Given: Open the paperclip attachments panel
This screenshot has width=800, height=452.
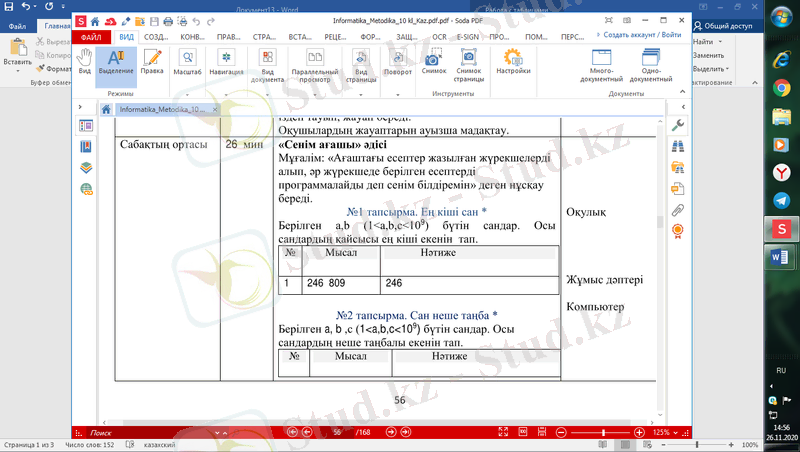Looking at the screenshot, I should coord(678,210).
